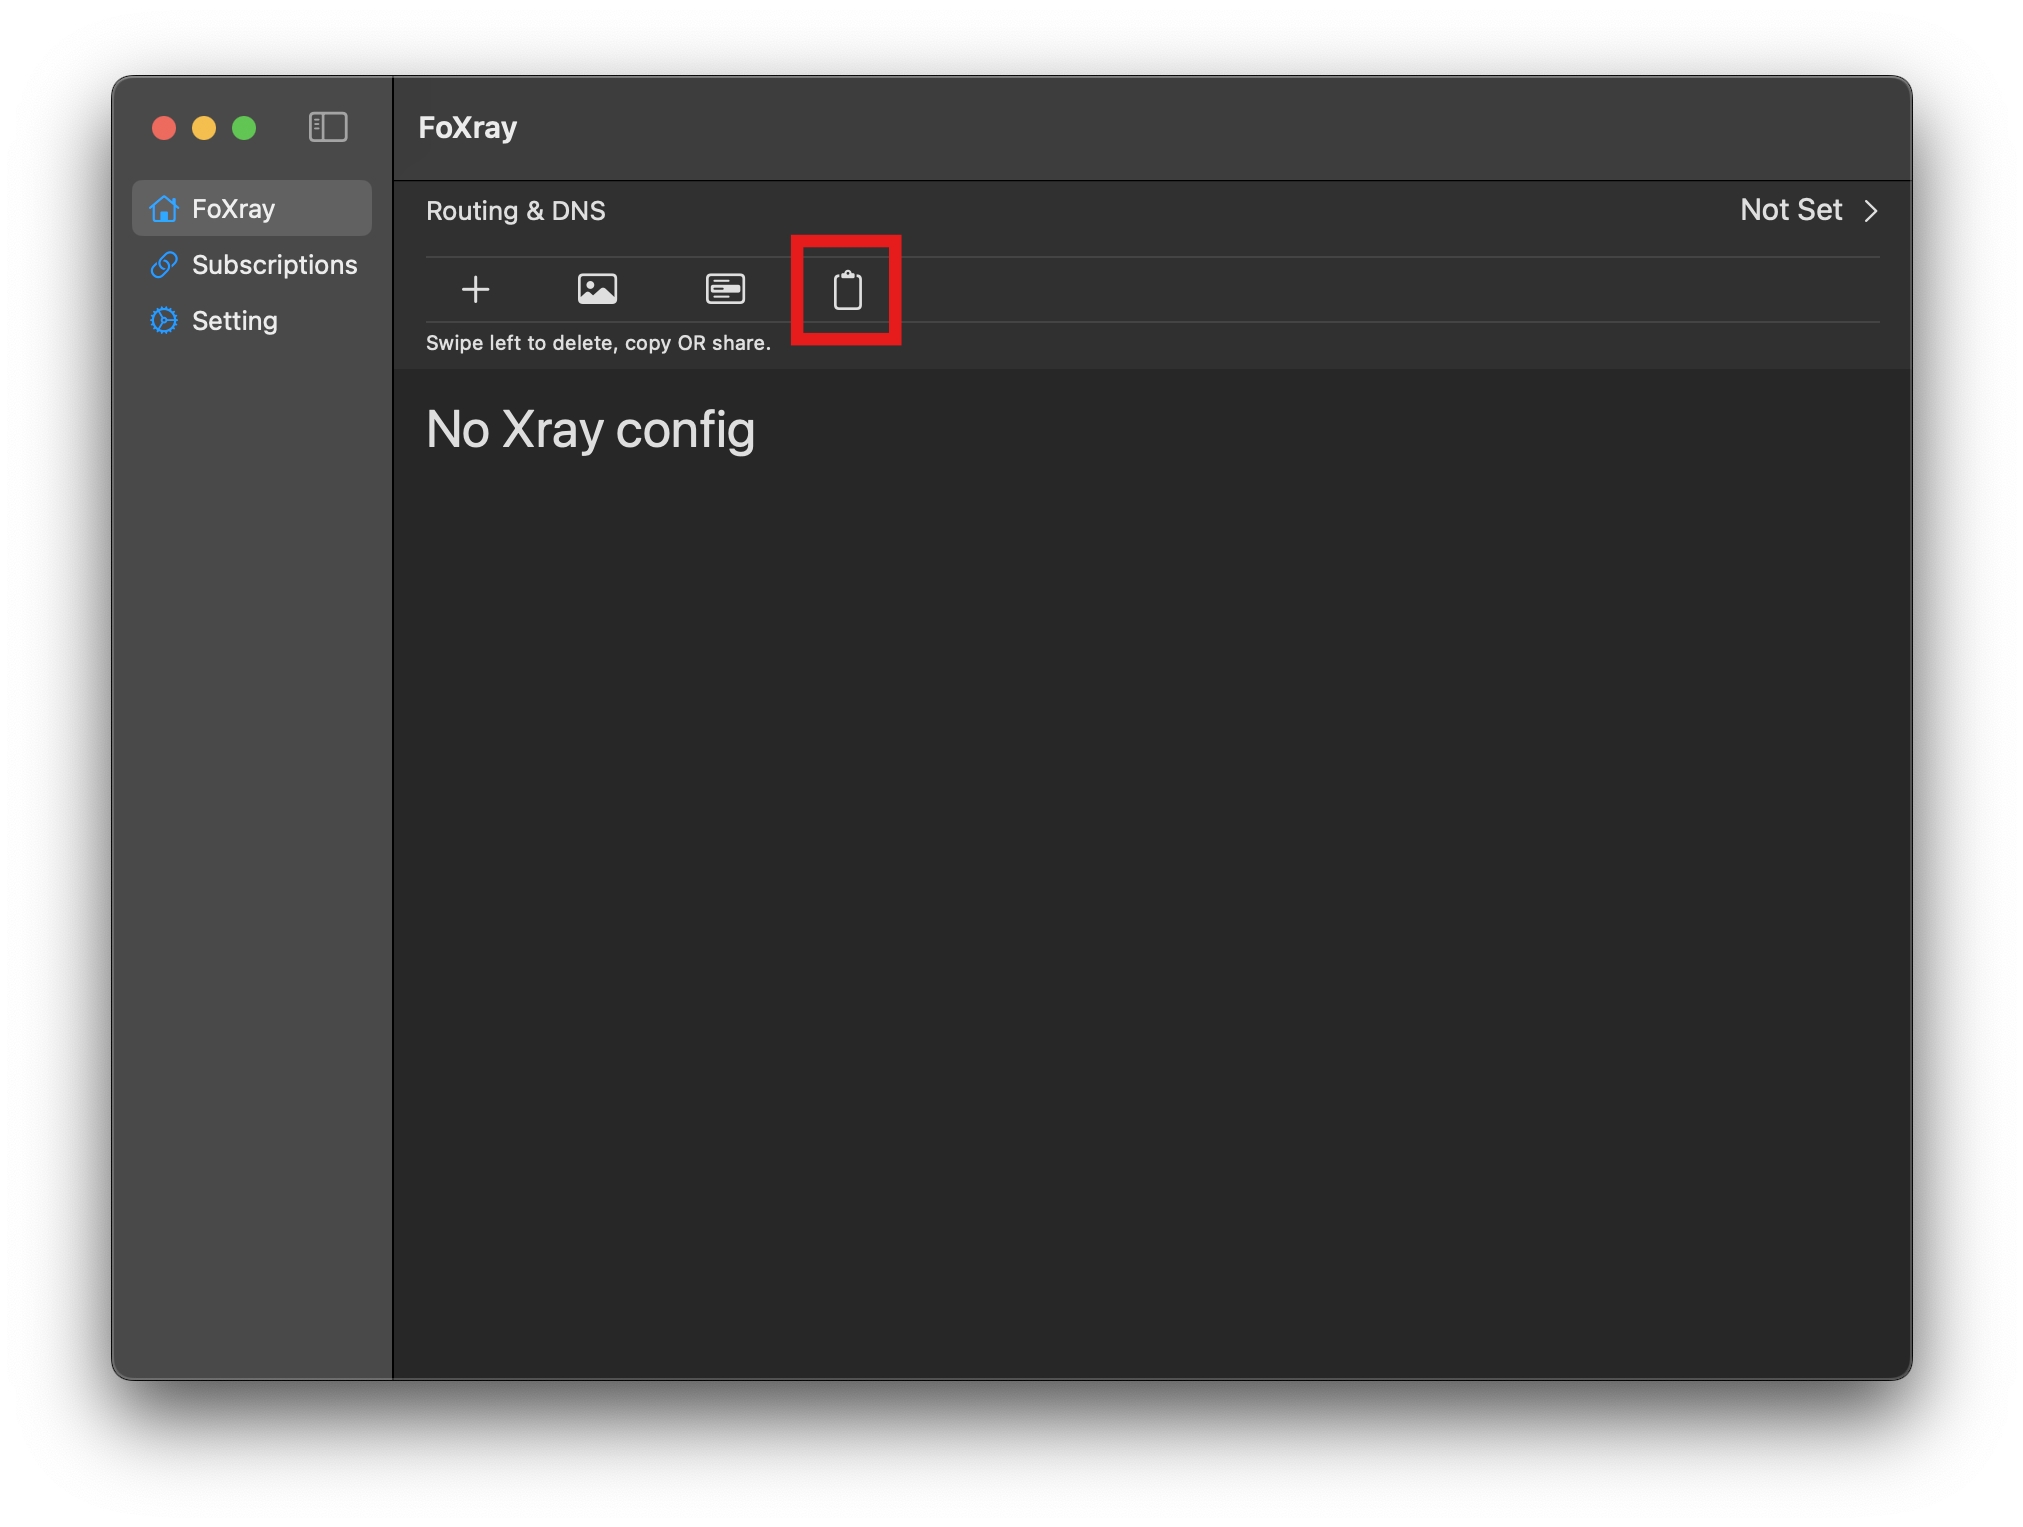Import config from photo image icon
Viewport: 2023px width, 1527px height.
[597, 290]
